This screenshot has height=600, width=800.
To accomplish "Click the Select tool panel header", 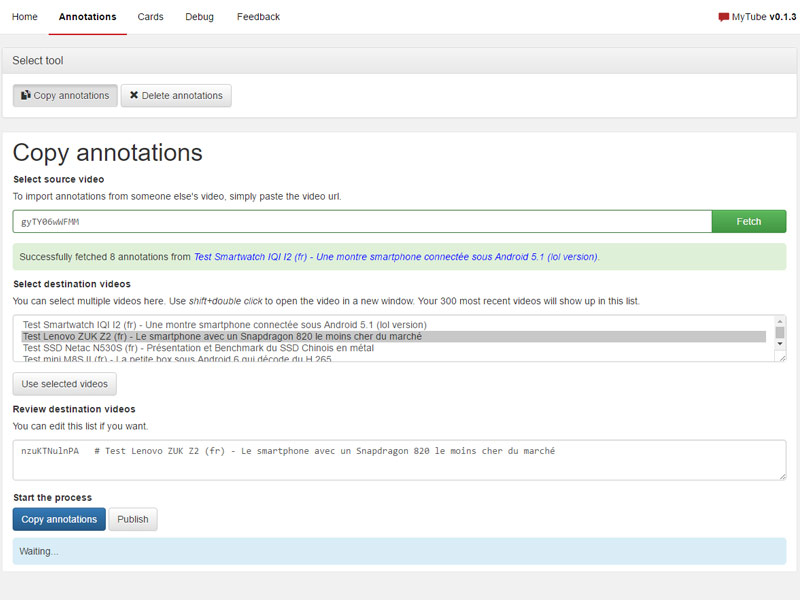I will point(399,61).
